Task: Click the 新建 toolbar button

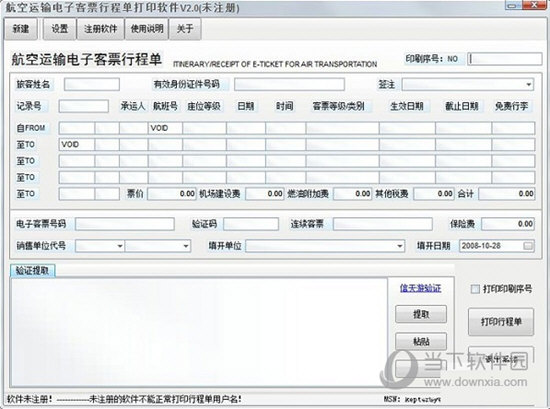Action: point(21,28)
